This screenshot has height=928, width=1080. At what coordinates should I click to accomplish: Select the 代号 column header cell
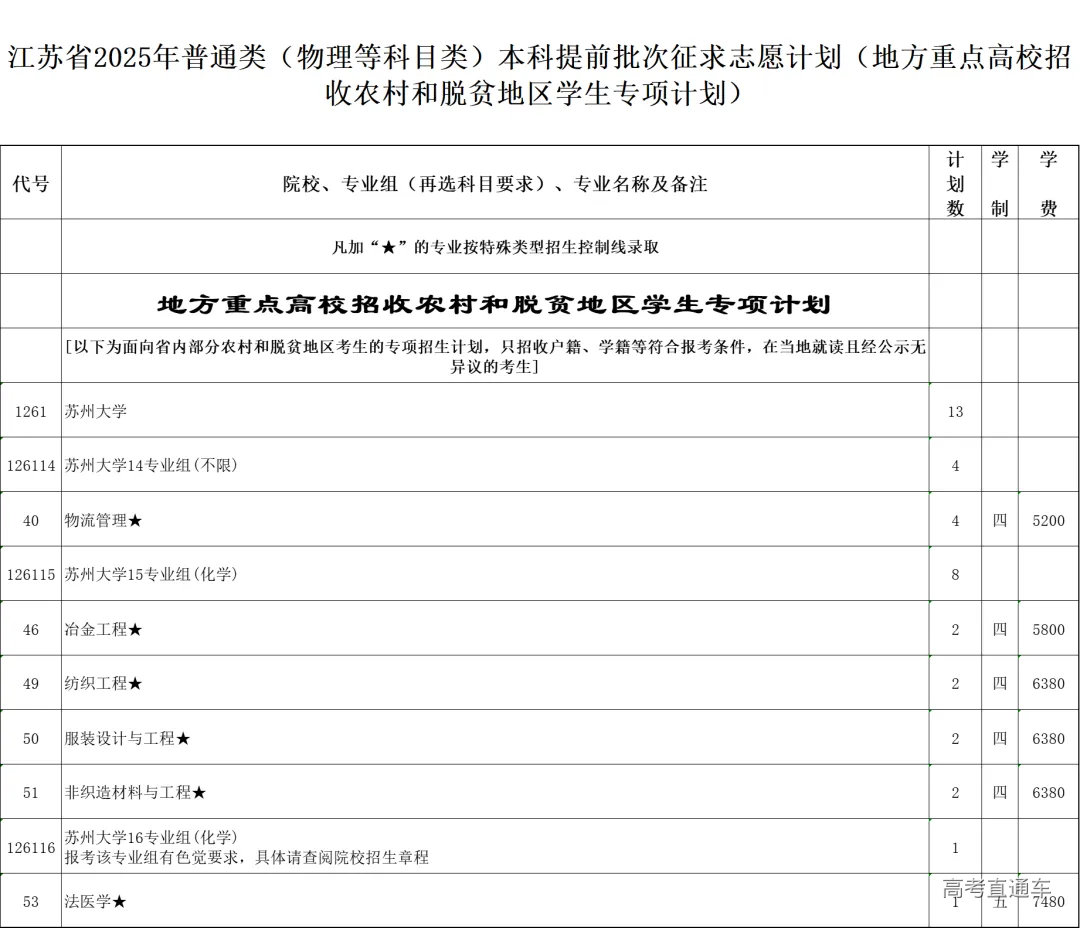point(31,183)
